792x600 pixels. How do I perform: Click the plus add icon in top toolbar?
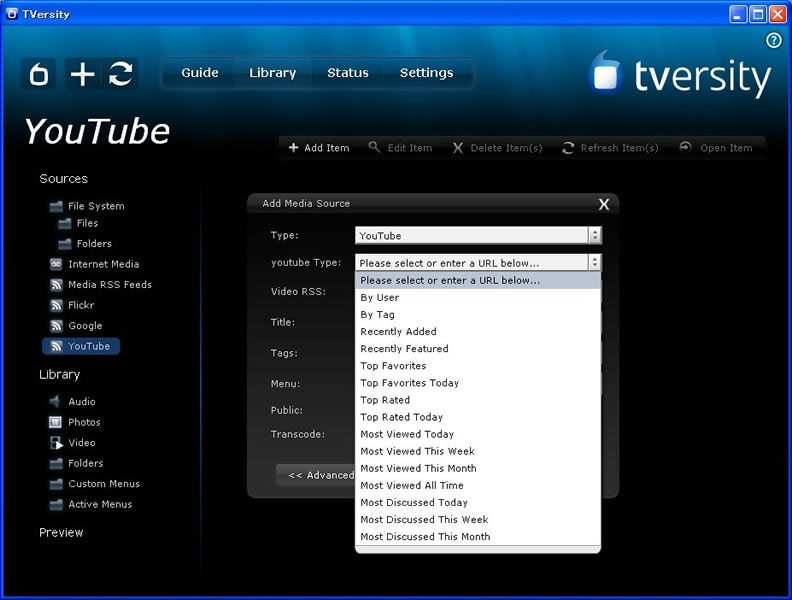pos(82,74)
